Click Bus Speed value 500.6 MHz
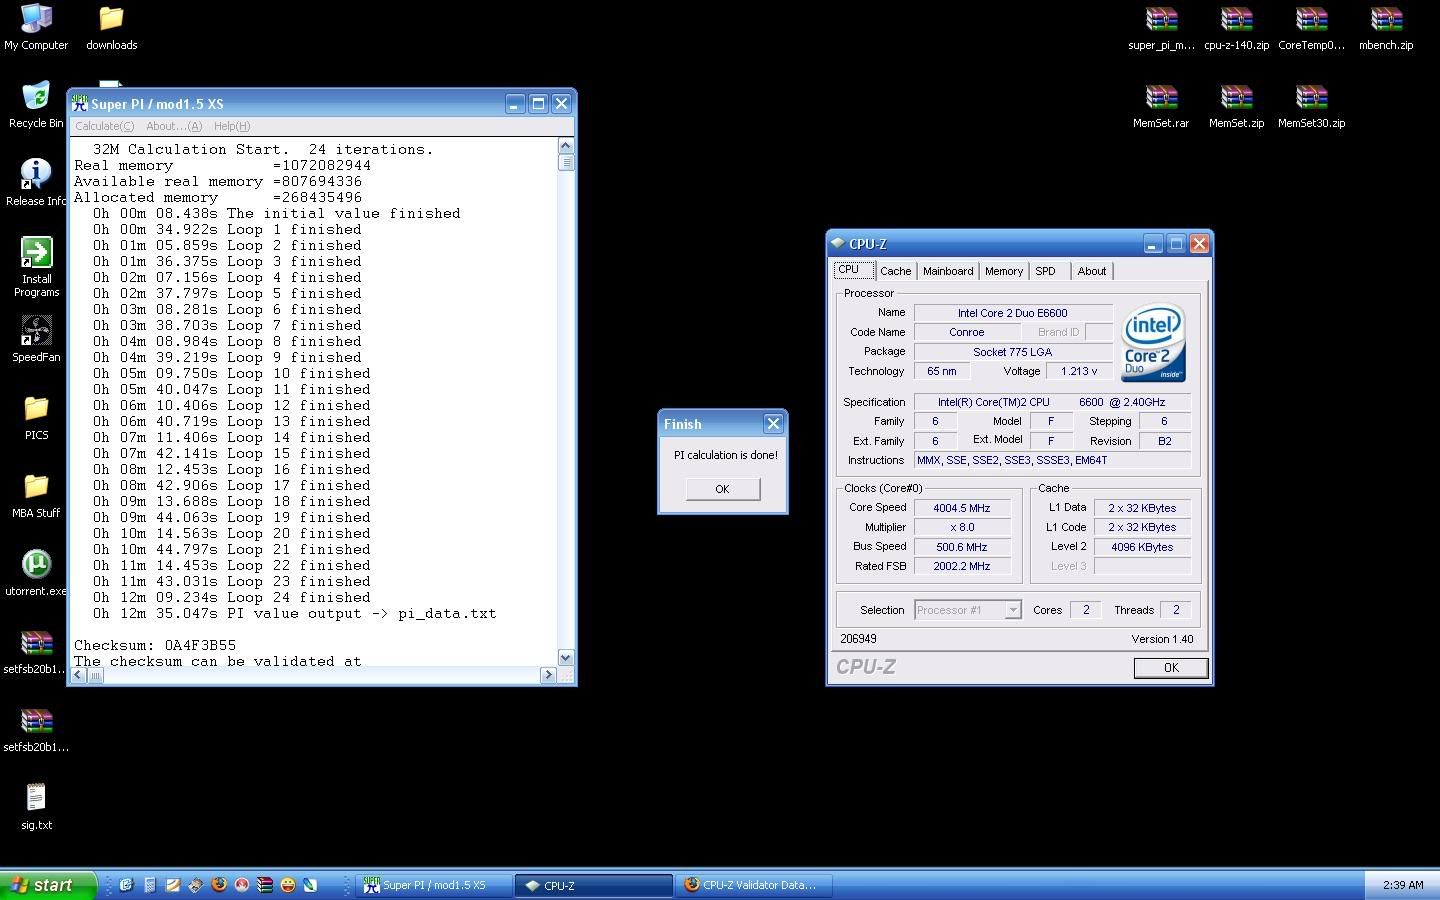Screen dimensions: 1440x900 962,547
